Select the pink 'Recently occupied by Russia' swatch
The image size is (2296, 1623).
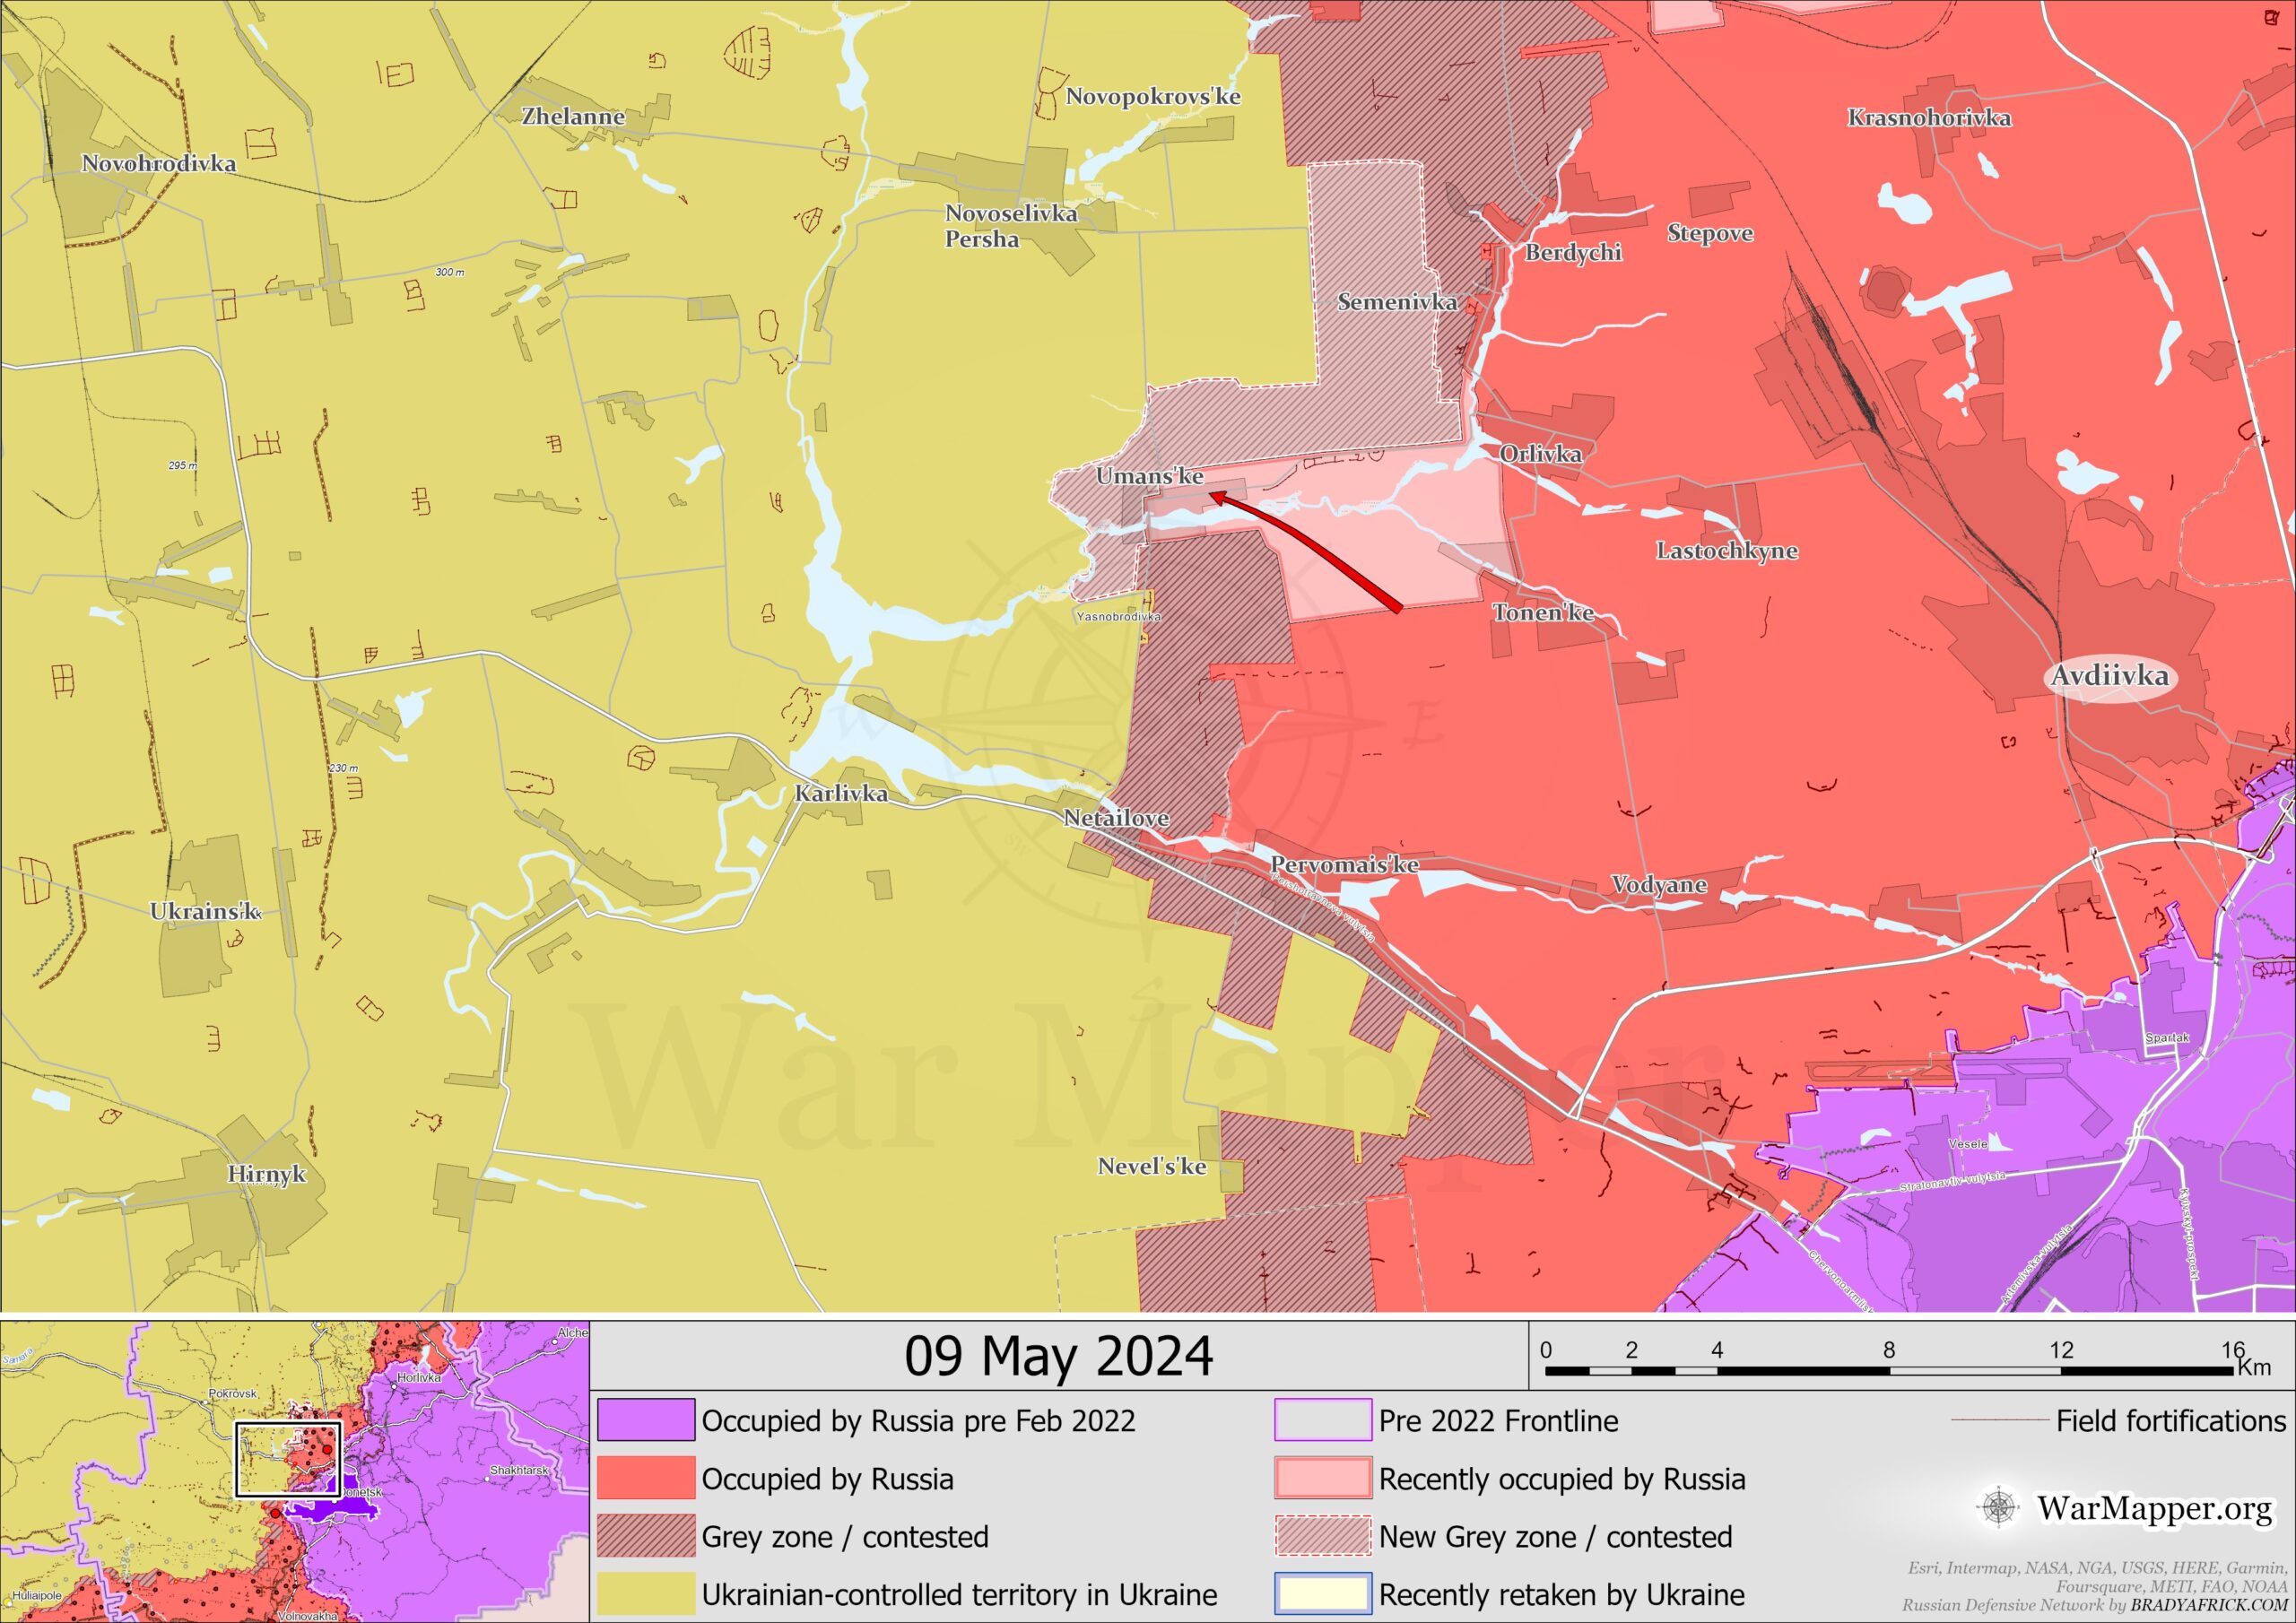tap(1322, 1478)
